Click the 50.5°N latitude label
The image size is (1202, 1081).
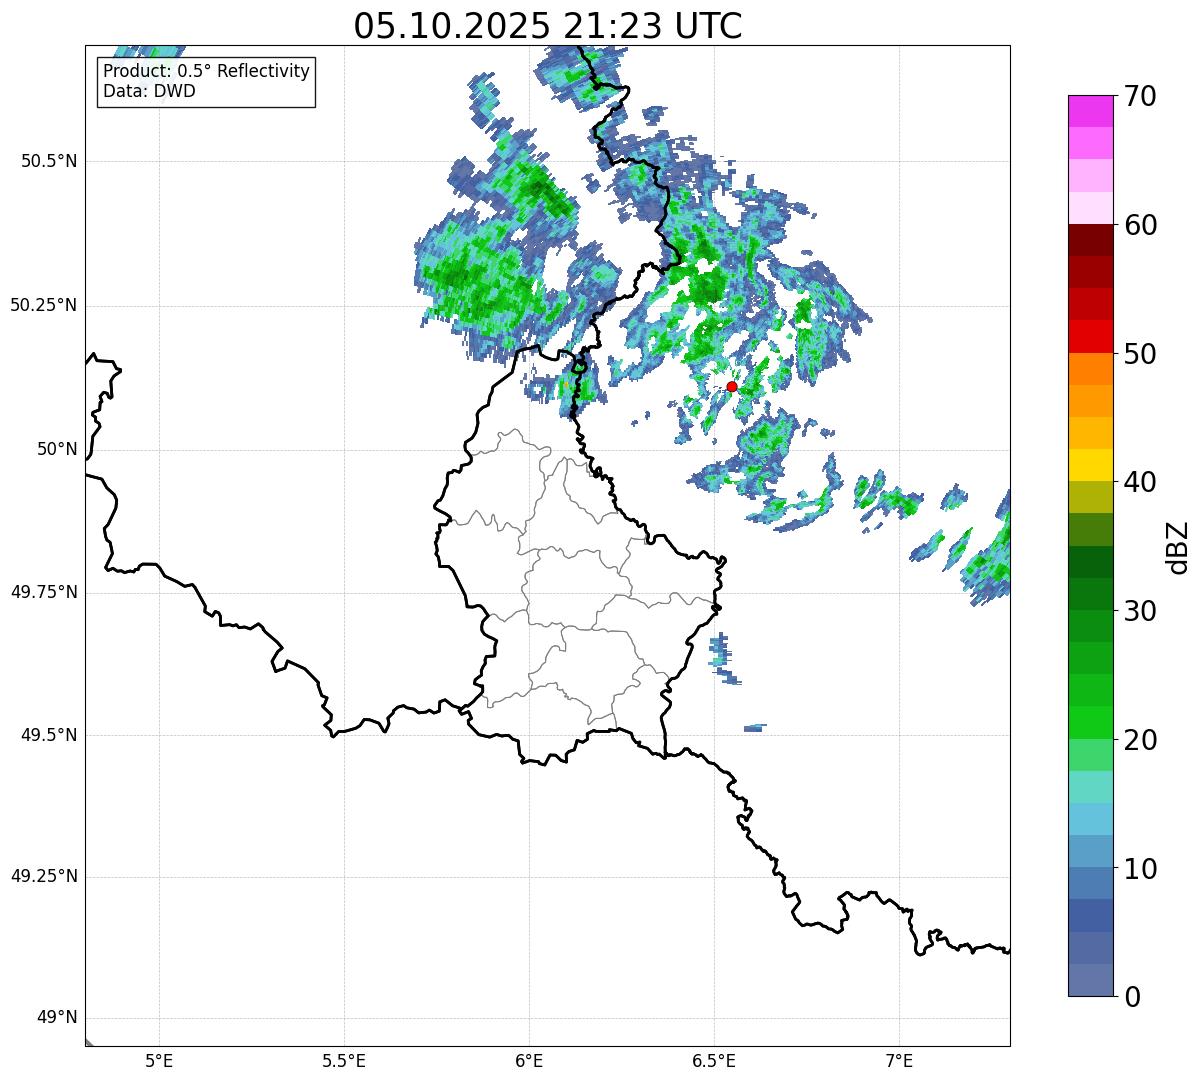pos(49,161)
